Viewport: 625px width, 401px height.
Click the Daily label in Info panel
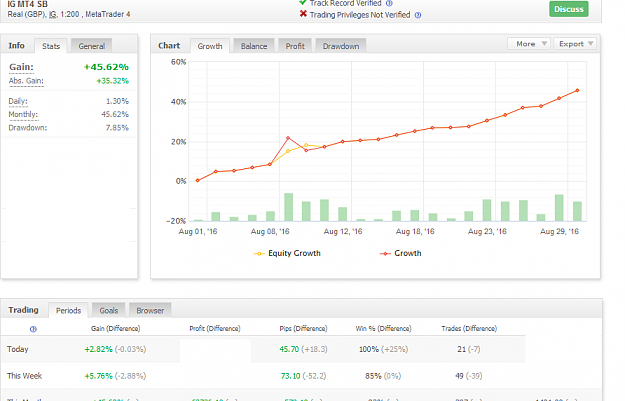[x=18, y=101]
